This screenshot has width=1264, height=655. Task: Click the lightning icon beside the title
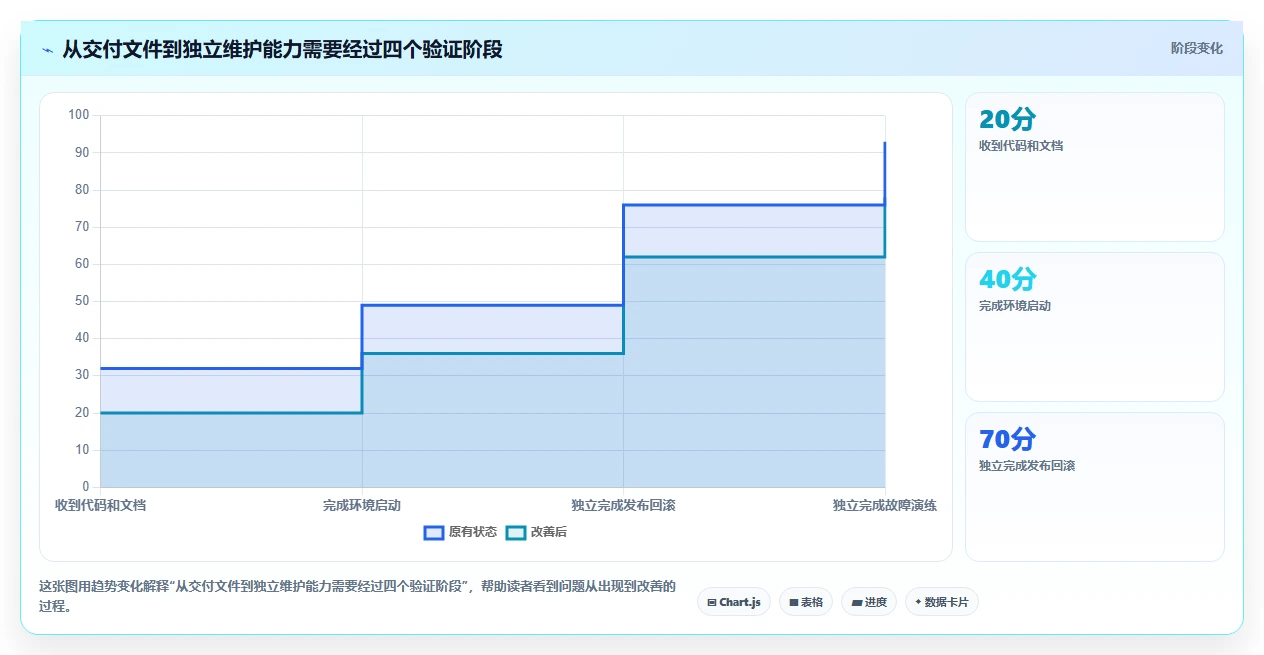[x=47, y=49]
